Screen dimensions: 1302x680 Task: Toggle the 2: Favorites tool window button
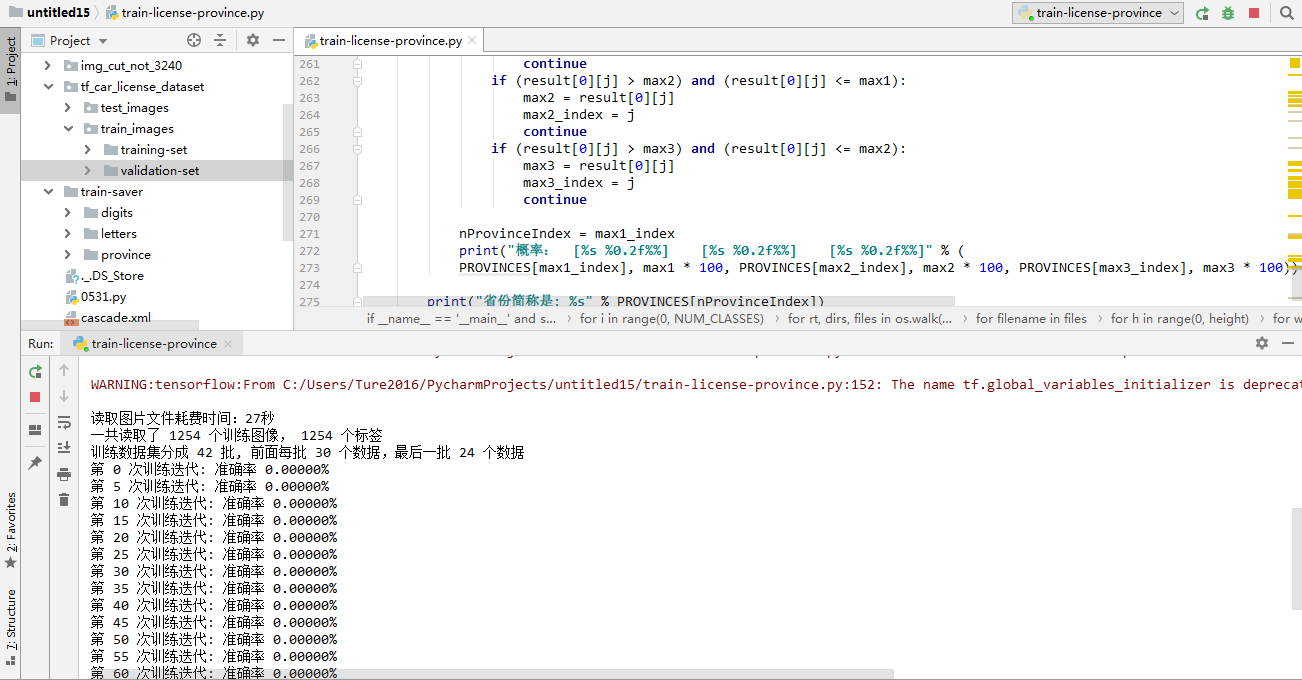(10, 530)
